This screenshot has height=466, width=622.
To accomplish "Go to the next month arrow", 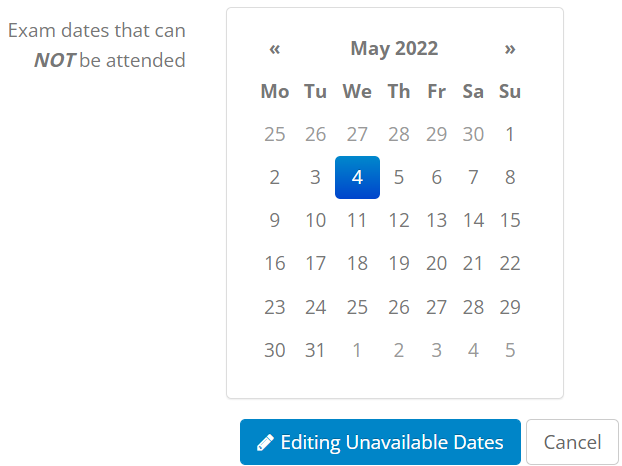I will pos(510,49).
